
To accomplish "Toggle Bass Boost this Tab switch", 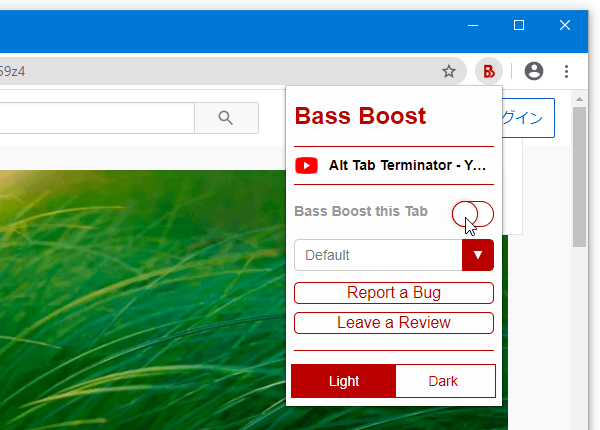I will pyautogui.click(x=473, y=214).
